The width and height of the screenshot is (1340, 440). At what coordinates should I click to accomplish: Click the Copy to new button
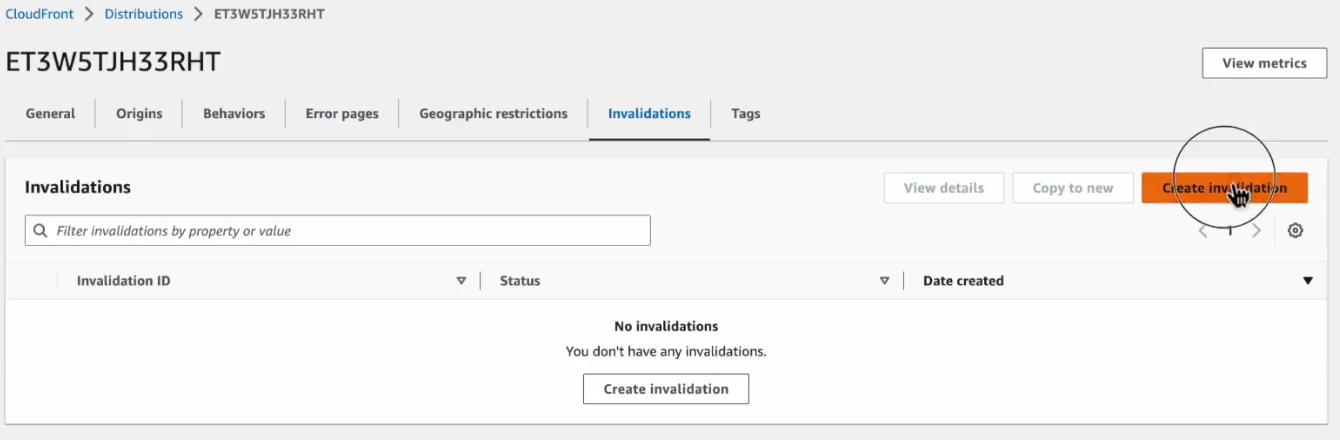[x=1073, y=188]
